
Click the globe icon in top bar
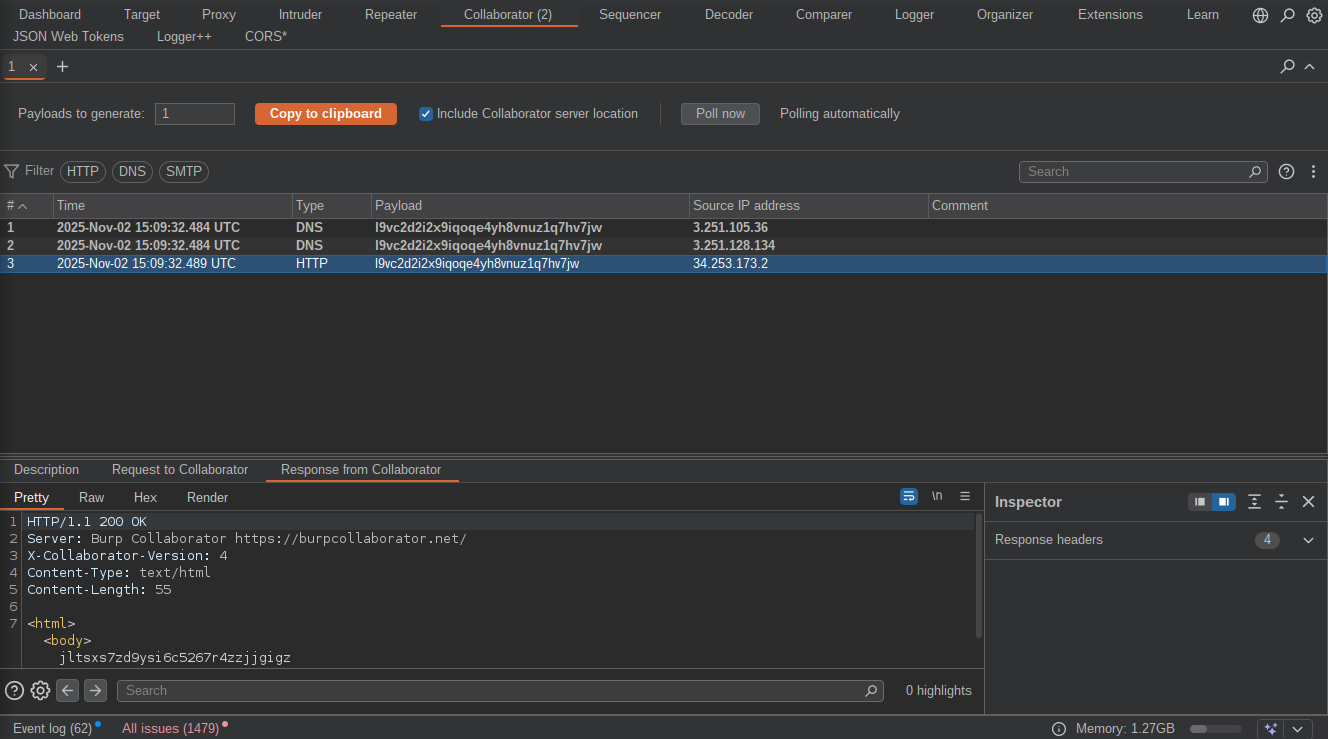pos(1260,15)
